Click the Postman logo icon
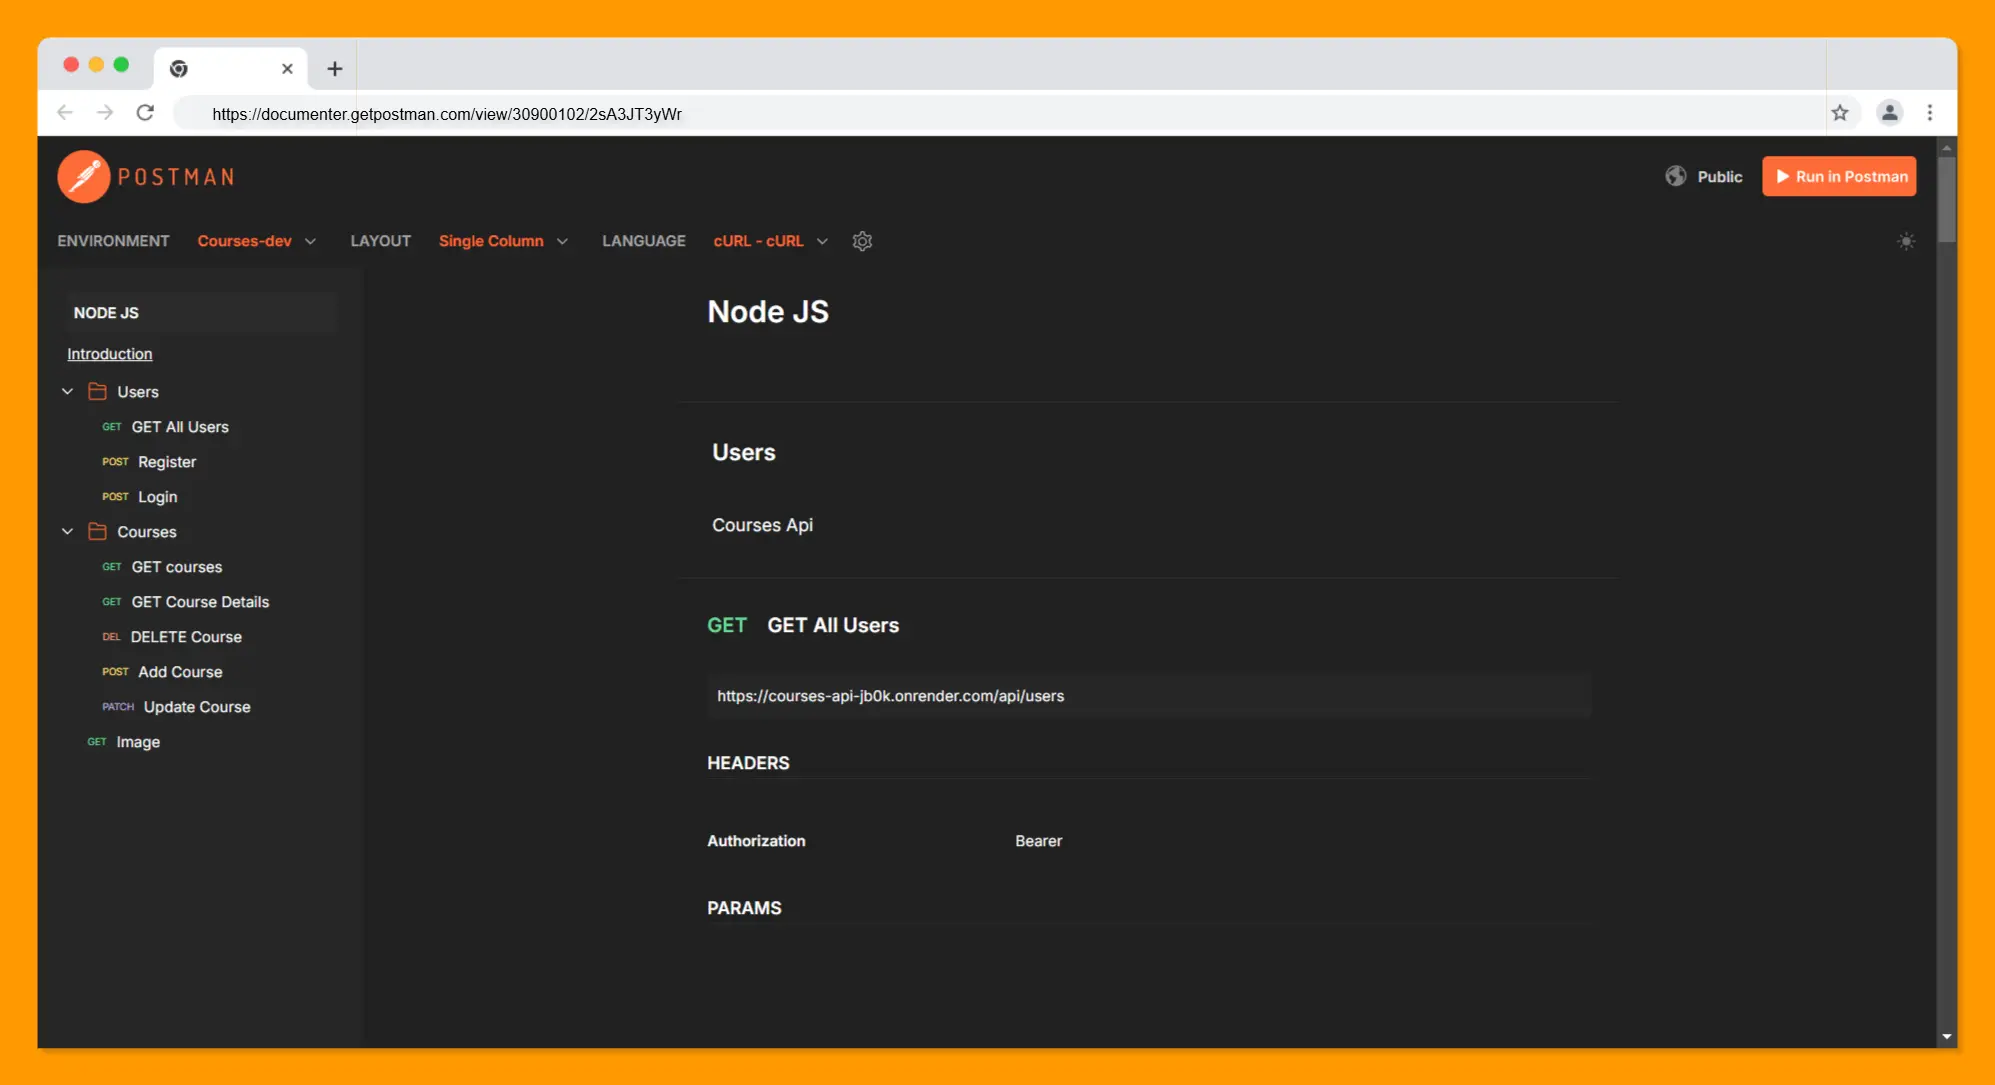 84,177
